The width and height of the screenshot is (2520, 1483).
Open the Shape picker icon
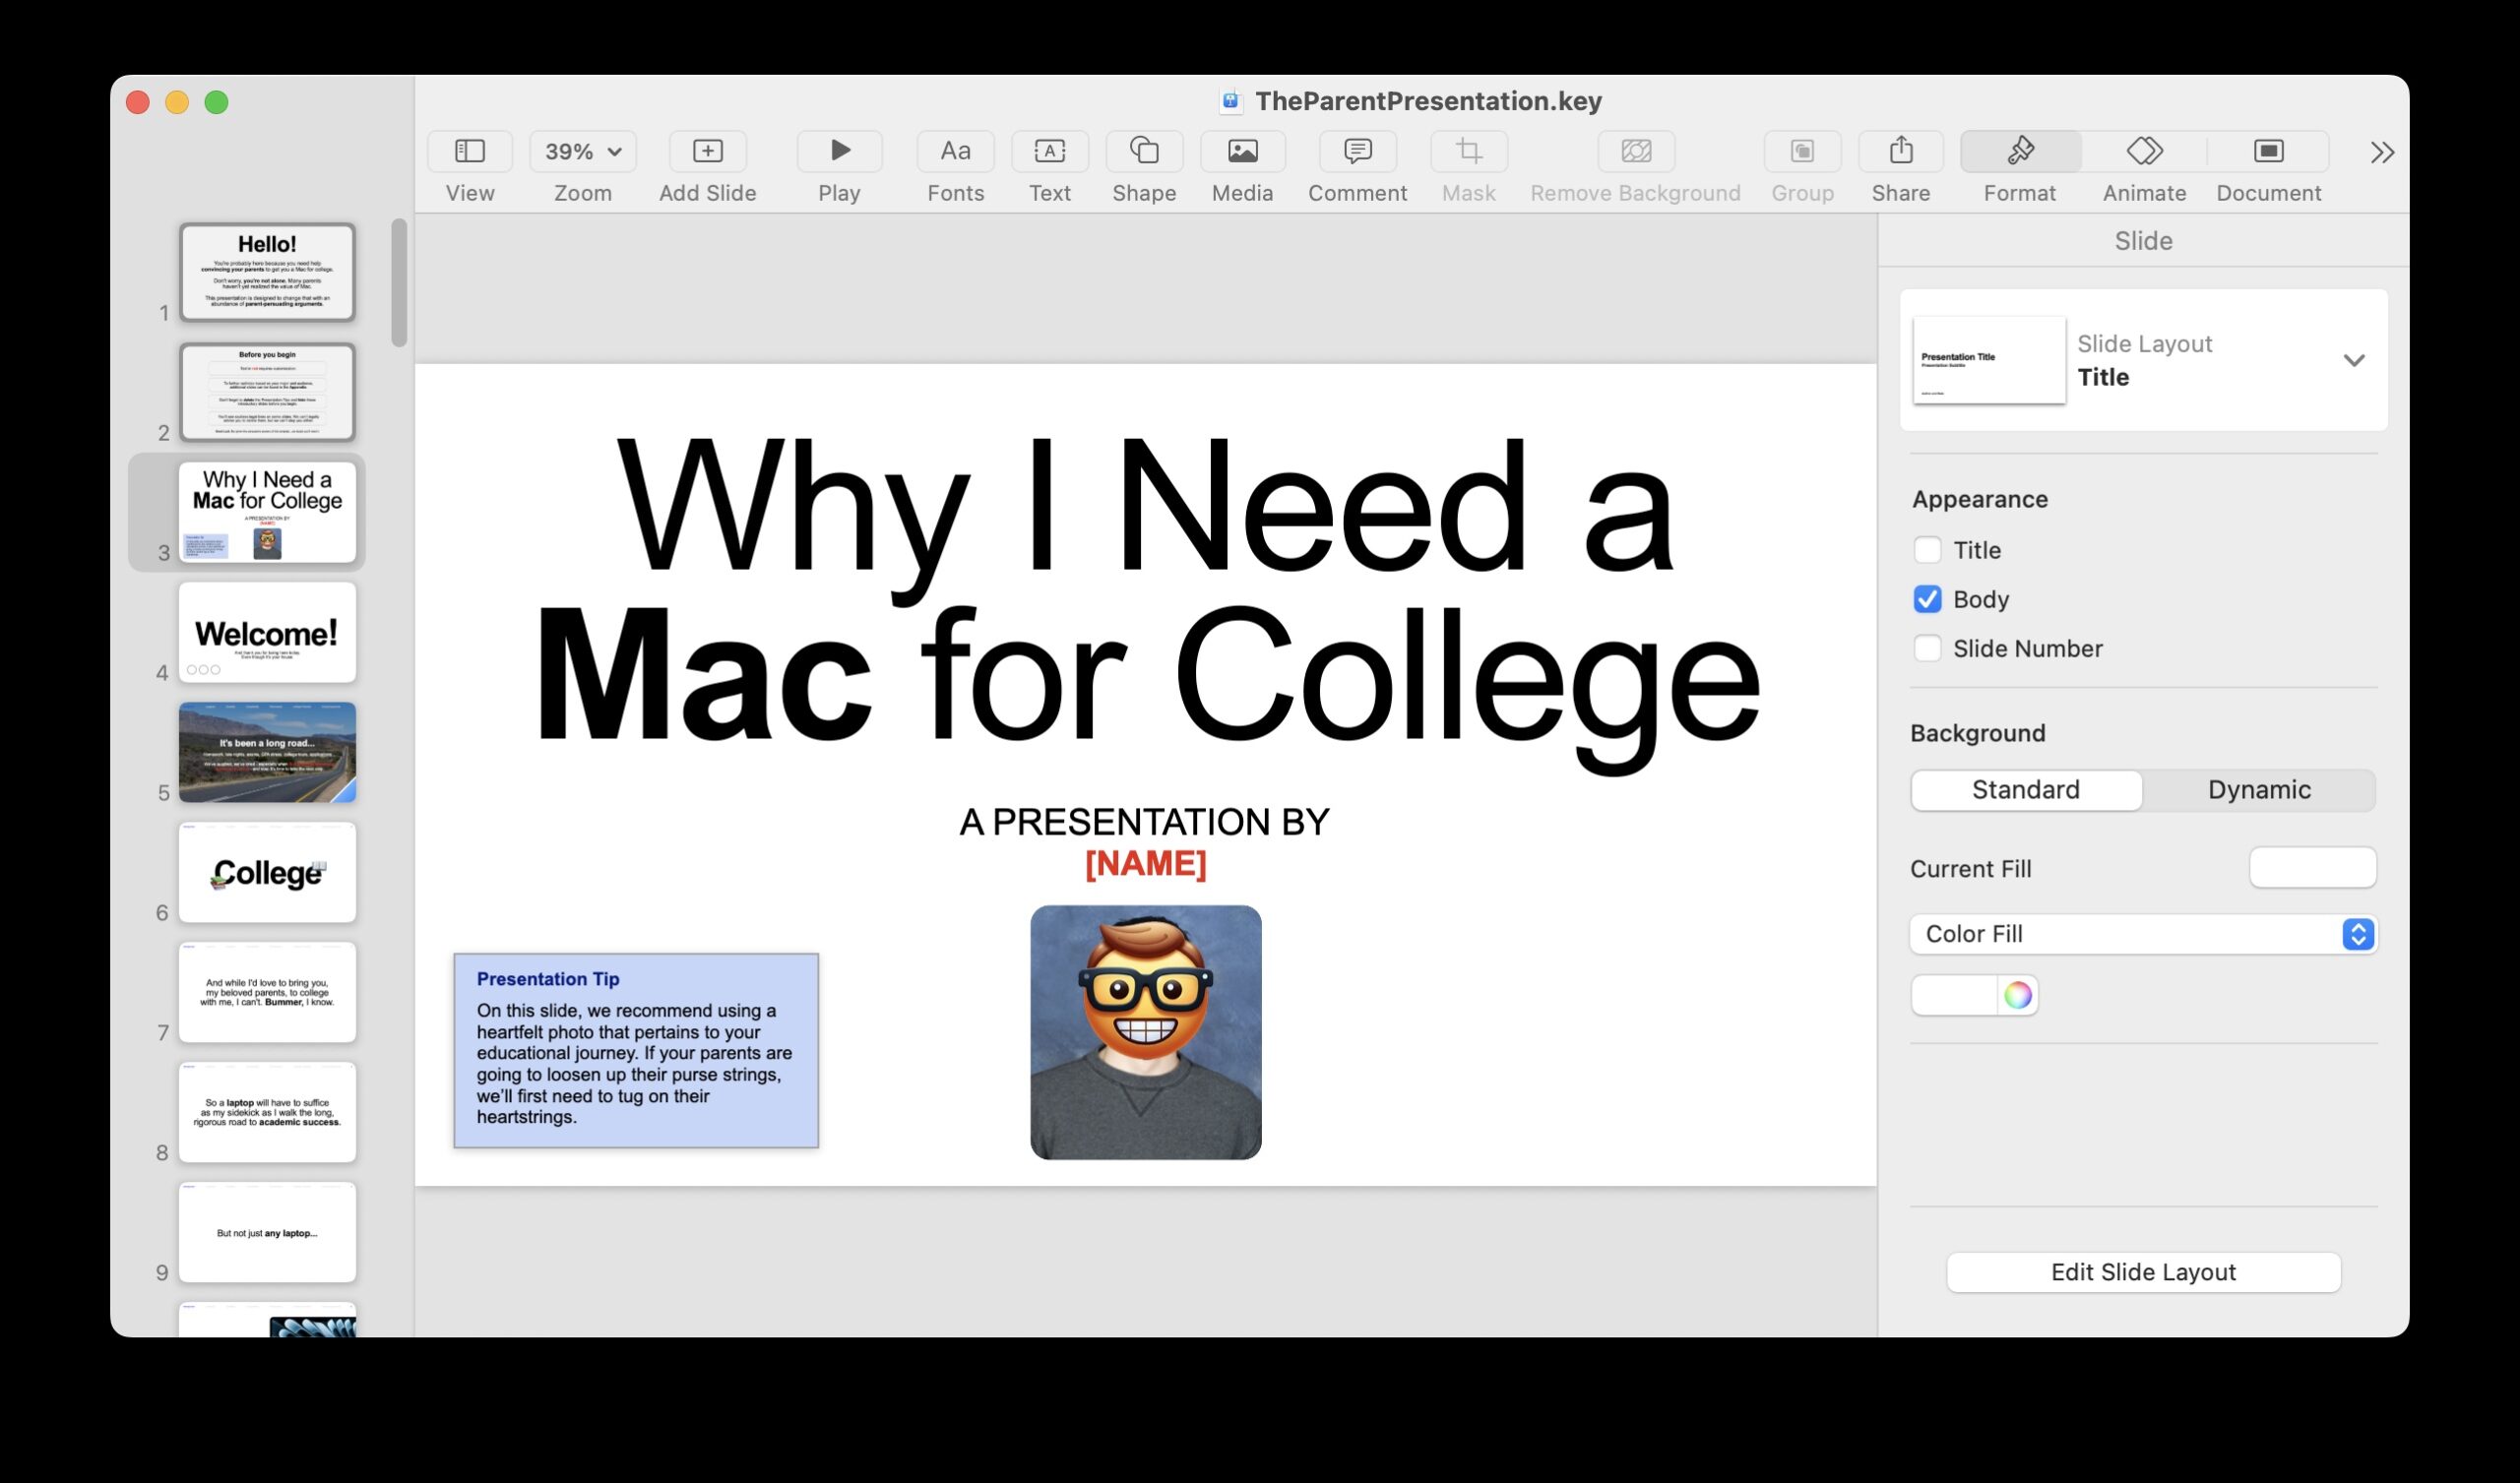pyautogui.click(x=1144, y=151)
